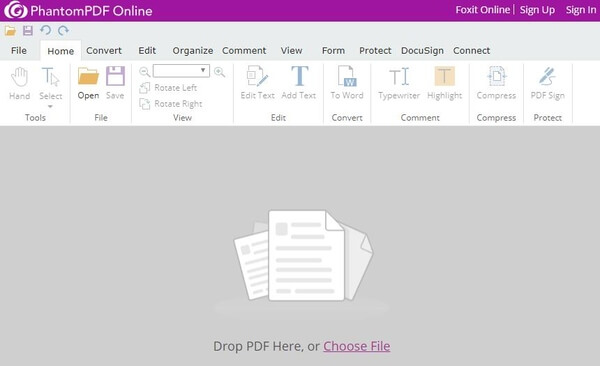Switch to the Connect tab
The image size is (600, 366).
(471, 51)
